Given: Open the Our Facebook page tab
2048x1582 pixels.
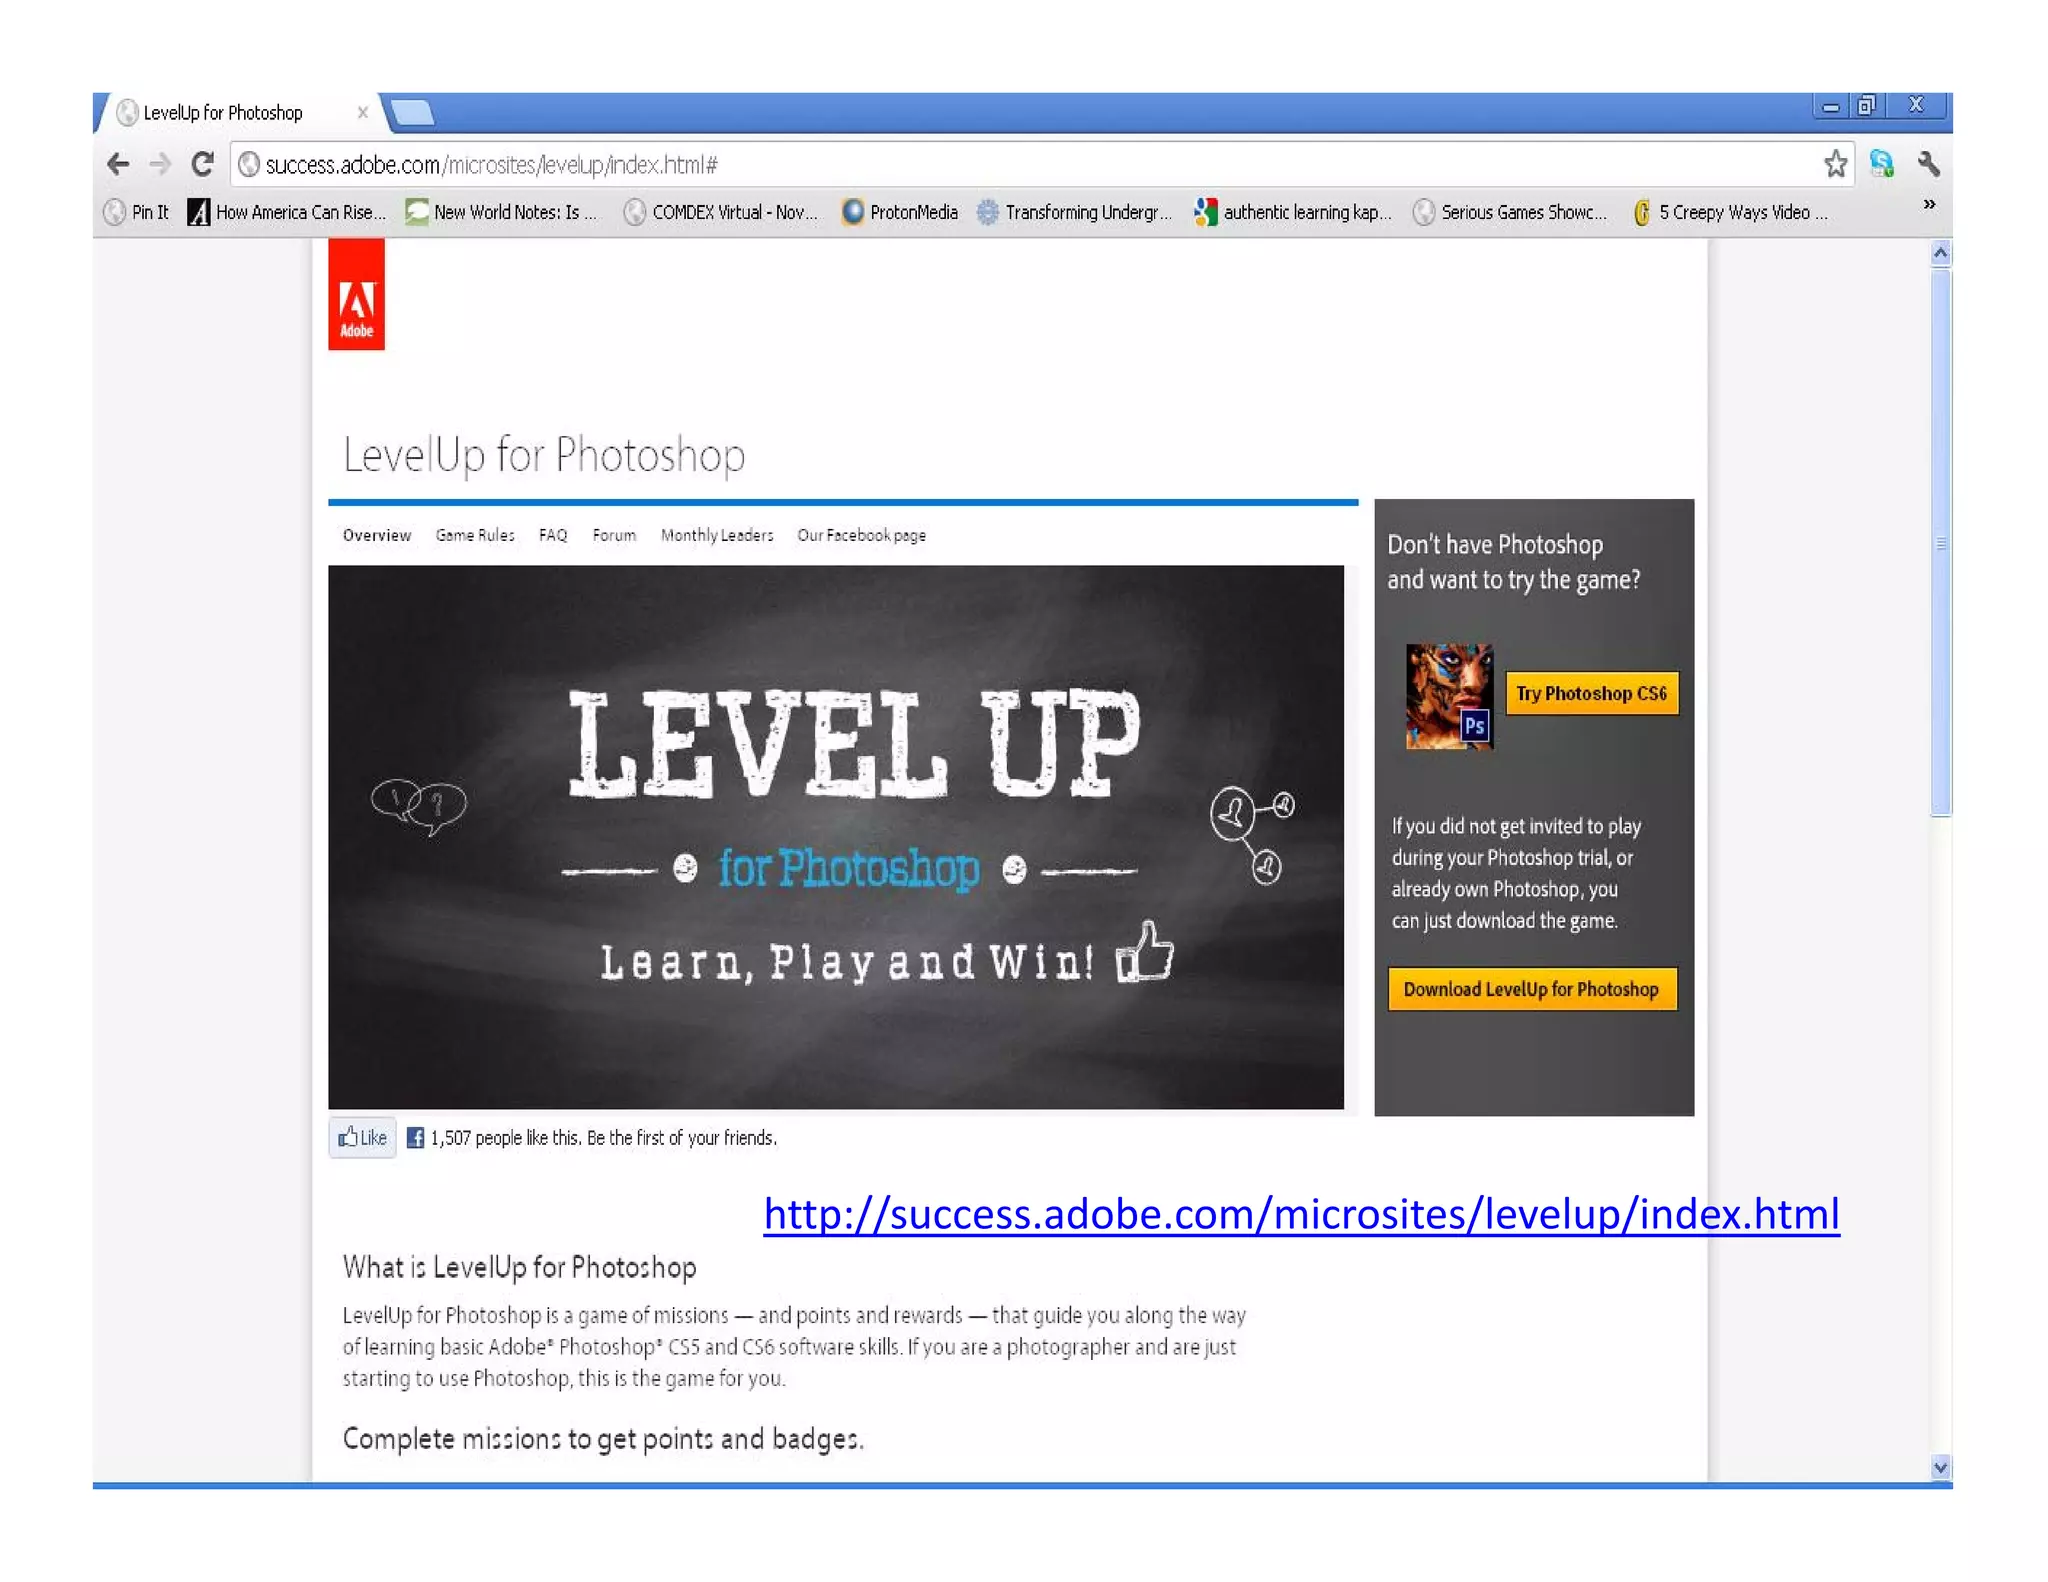Looking at the screenshot, I should tap(861, 535).
